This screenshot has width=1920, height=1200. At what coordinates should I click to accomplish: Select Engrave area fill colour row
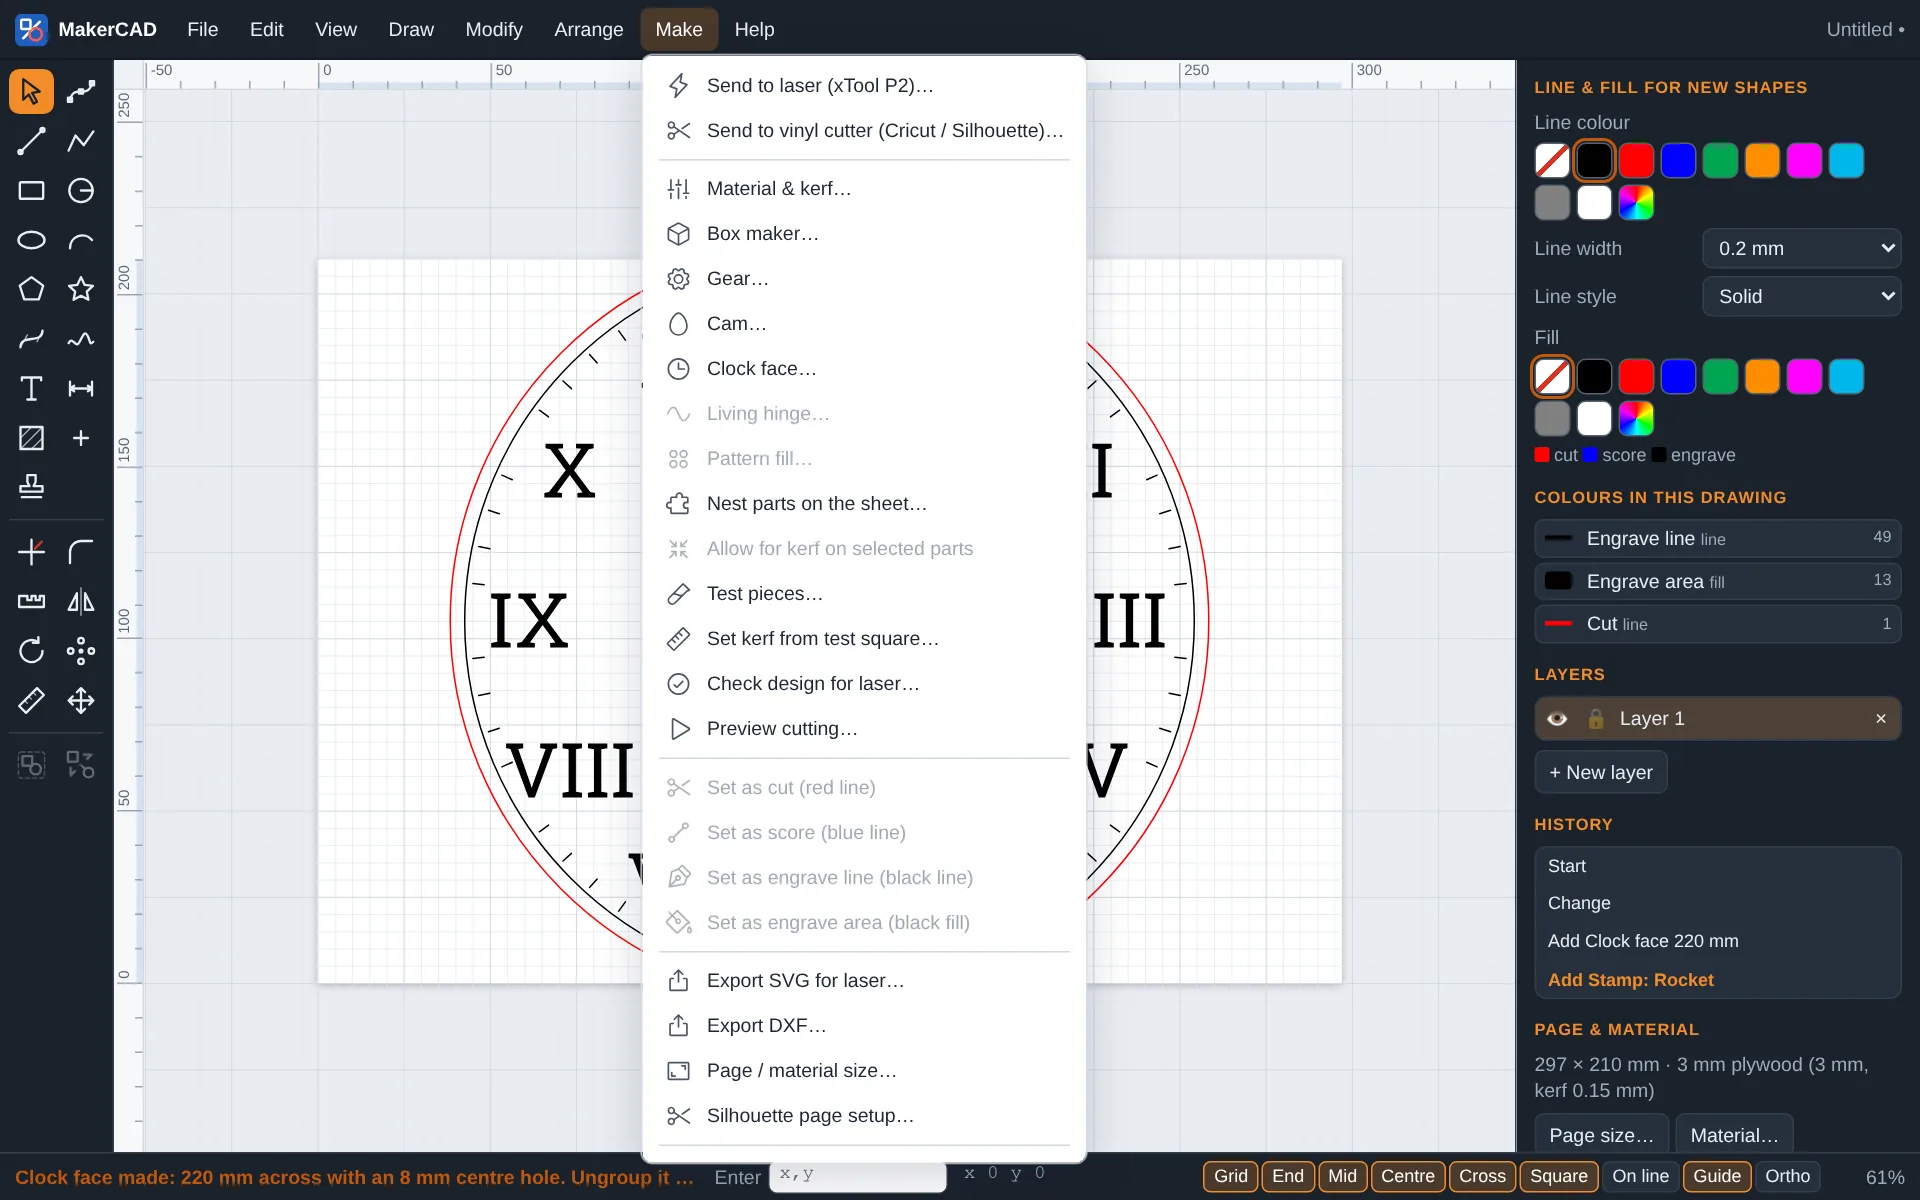coord(1717,581)
